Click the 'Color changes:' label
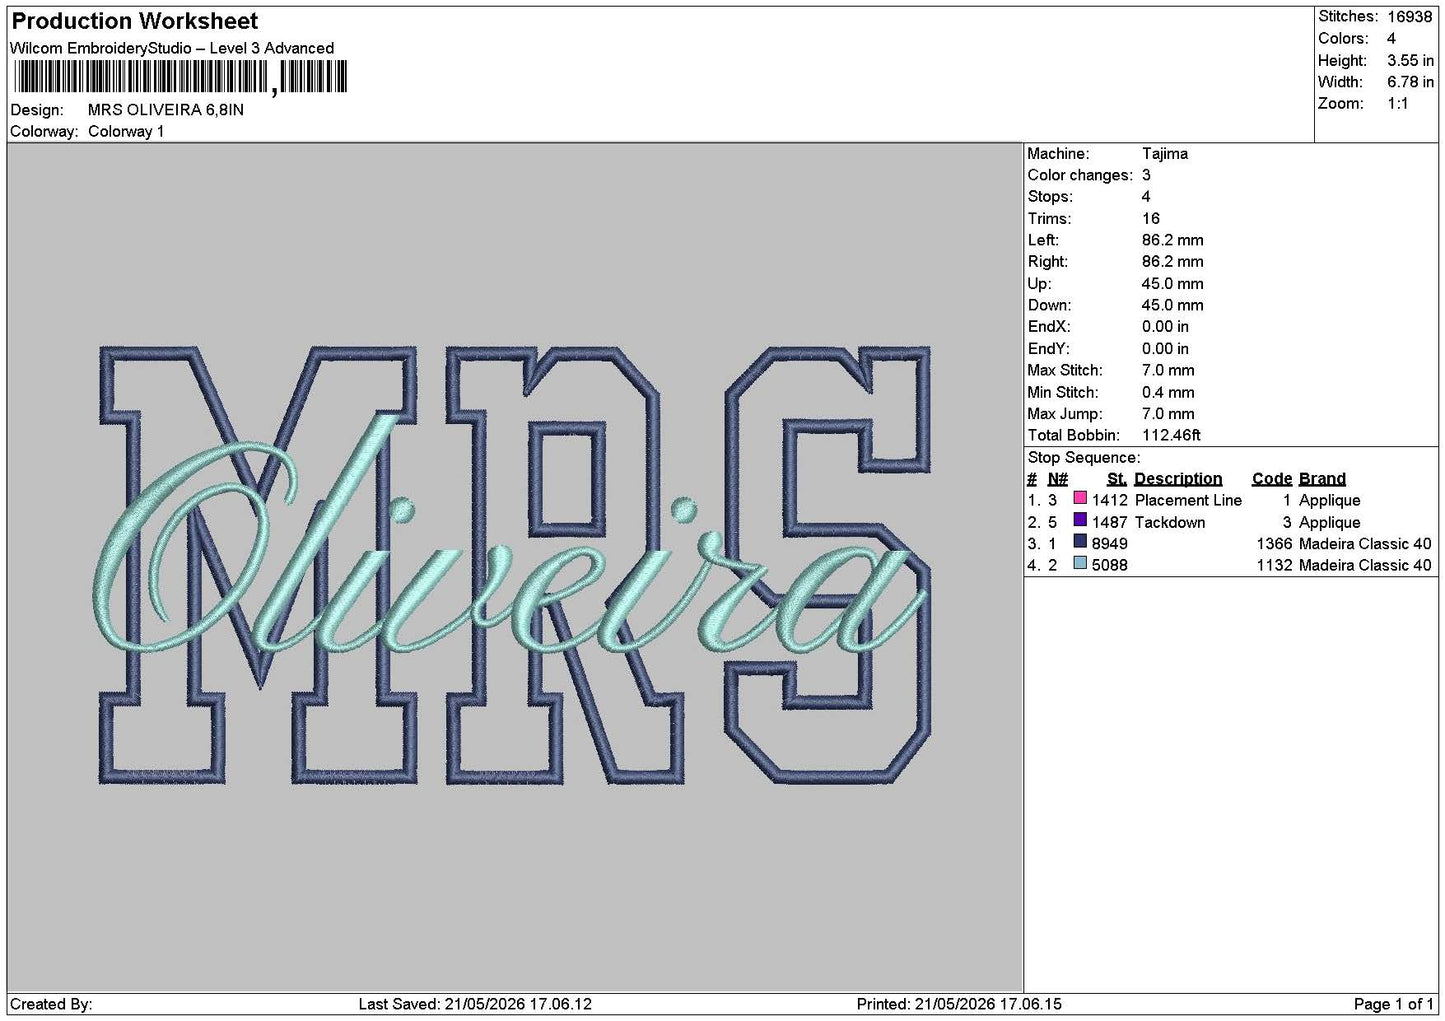This screenshot has height=1021, width=1445. [x=1080, y=175]
